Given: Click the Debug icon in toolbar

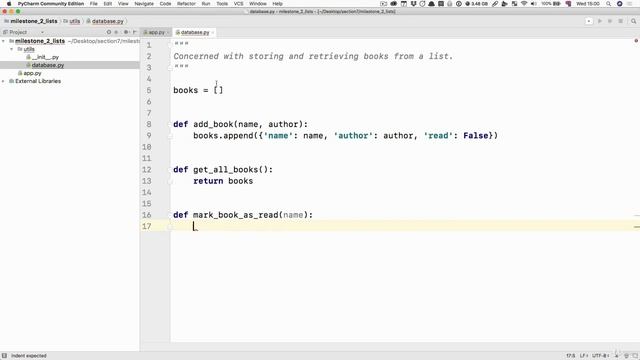Looking at the screenshot, I should click(610, 21).
